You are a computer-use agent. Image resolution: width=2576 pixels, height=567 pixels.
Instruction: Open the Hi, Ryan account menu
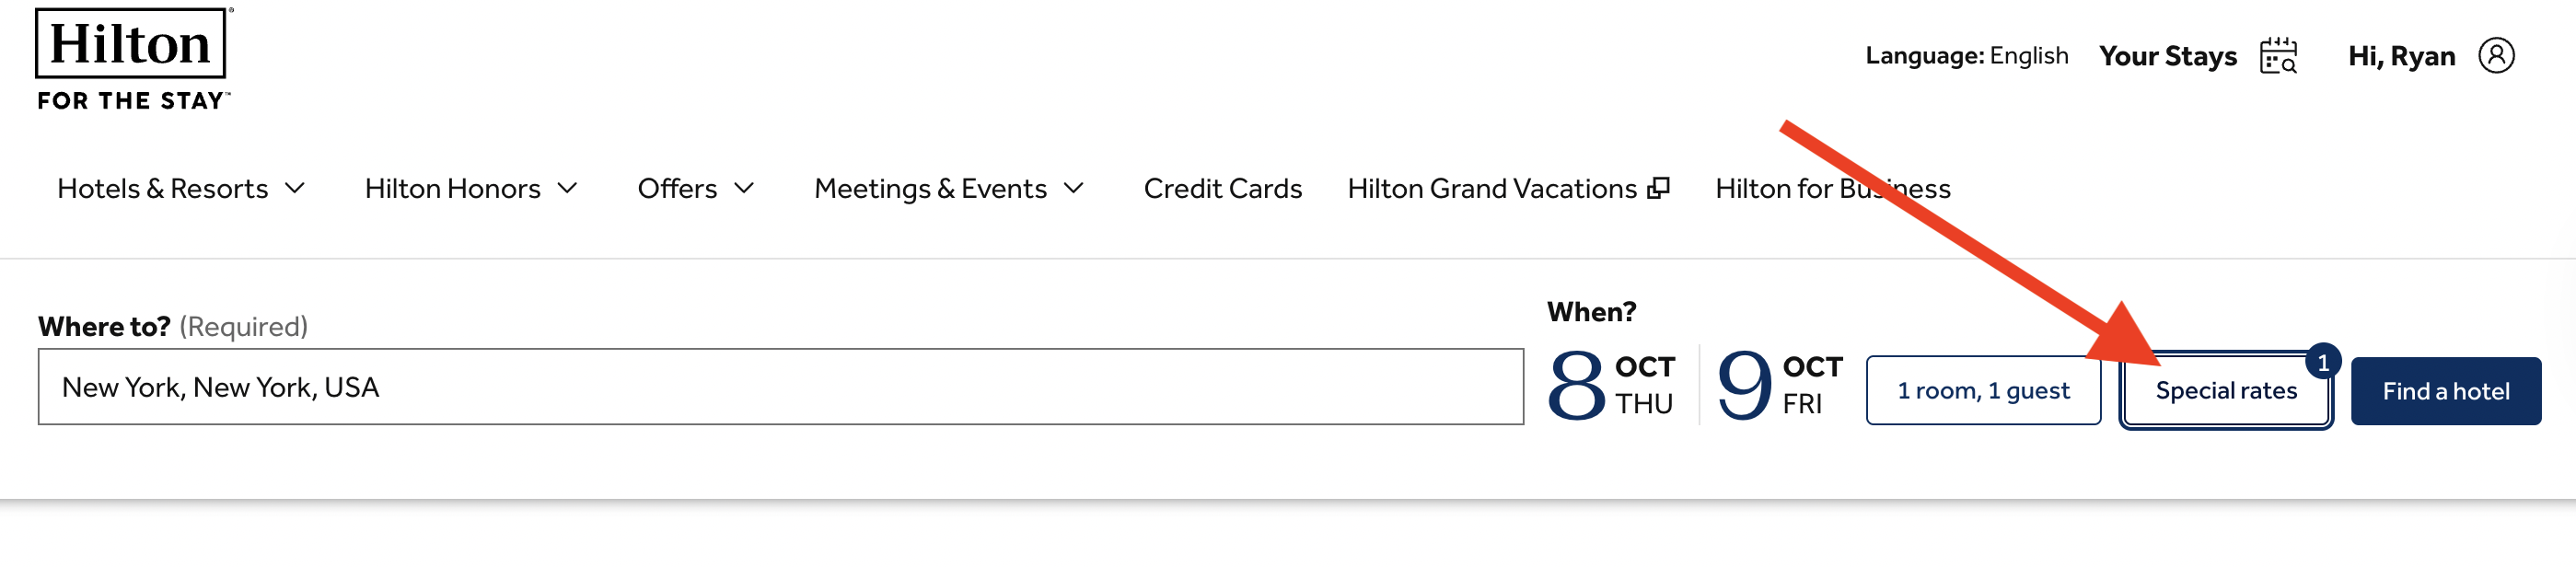(2400, 56)
